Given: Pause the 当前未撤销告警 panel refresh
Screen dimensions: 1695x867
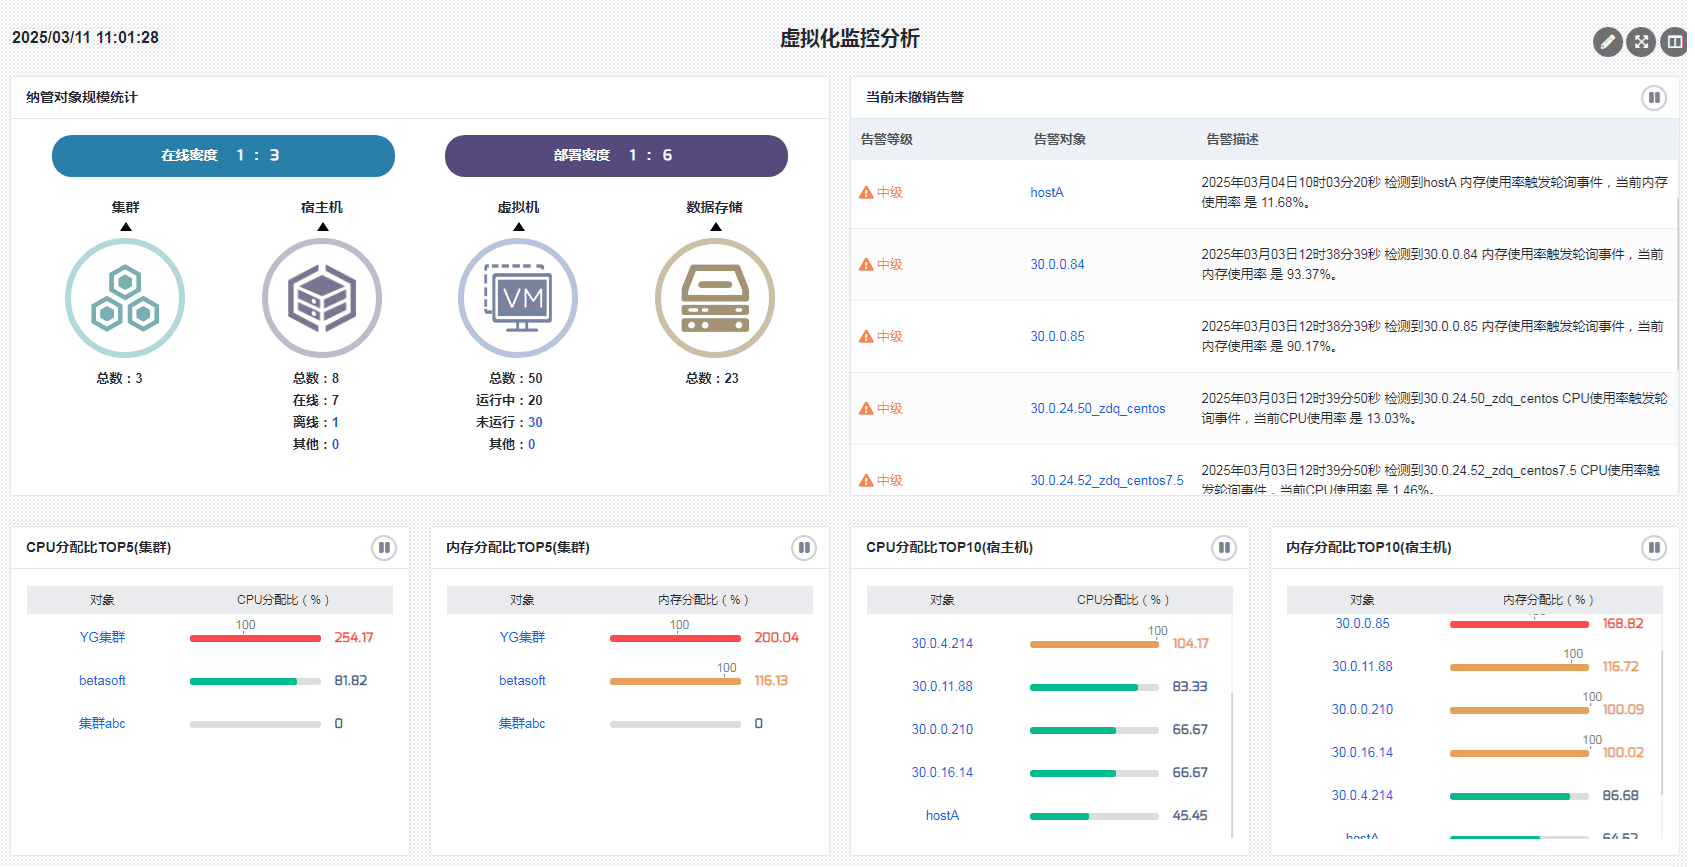Looking at the screenshot, I should [1653, 98].
